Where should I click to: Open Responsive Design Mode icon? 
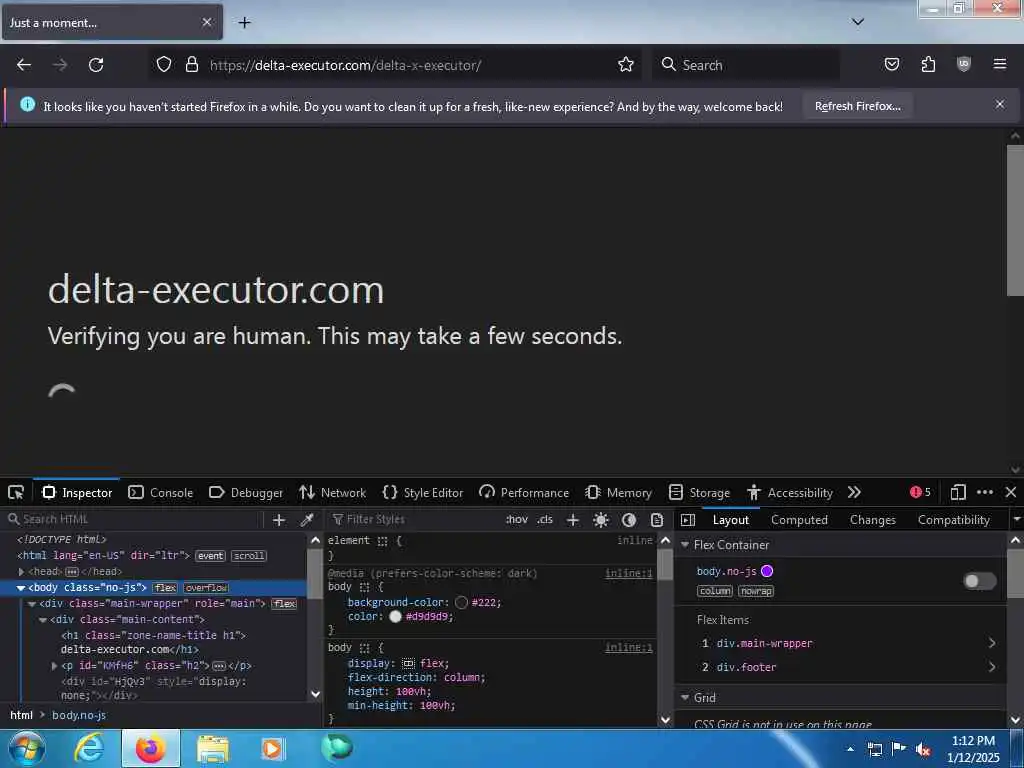click(958, 492)
